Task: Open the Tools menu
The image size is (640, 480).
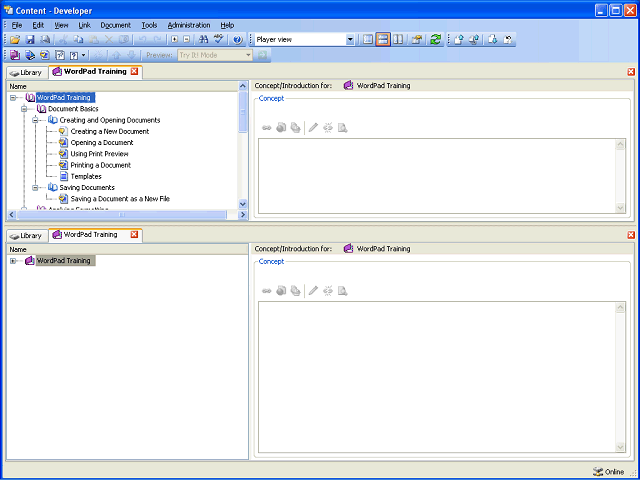Action: coord(149,25)
